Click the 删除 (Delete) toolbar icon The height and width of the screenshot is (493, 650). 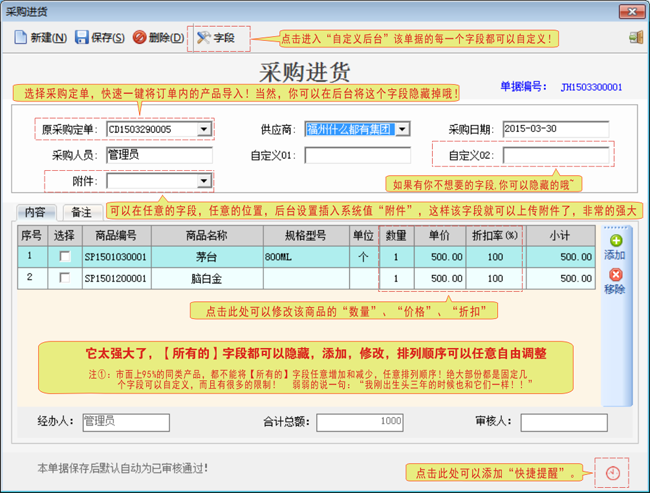[140, 38]
